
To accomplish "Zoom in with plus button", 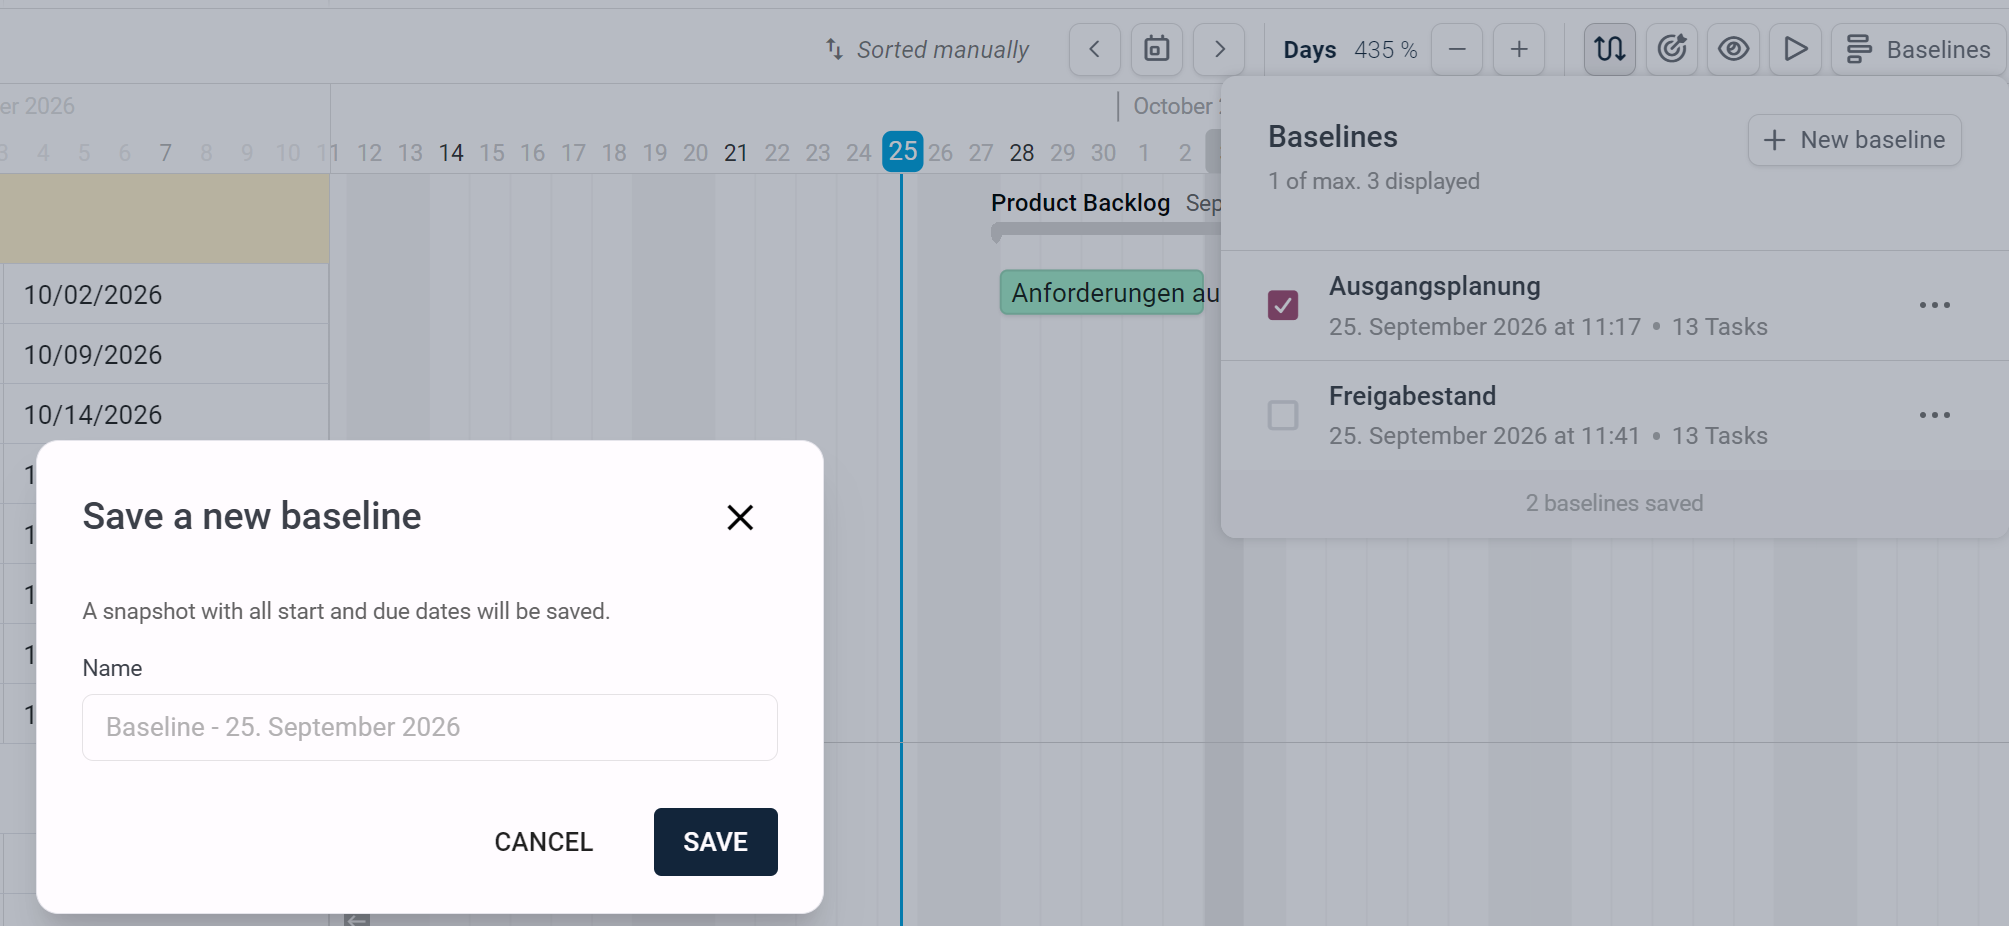I will (1519, 49).
